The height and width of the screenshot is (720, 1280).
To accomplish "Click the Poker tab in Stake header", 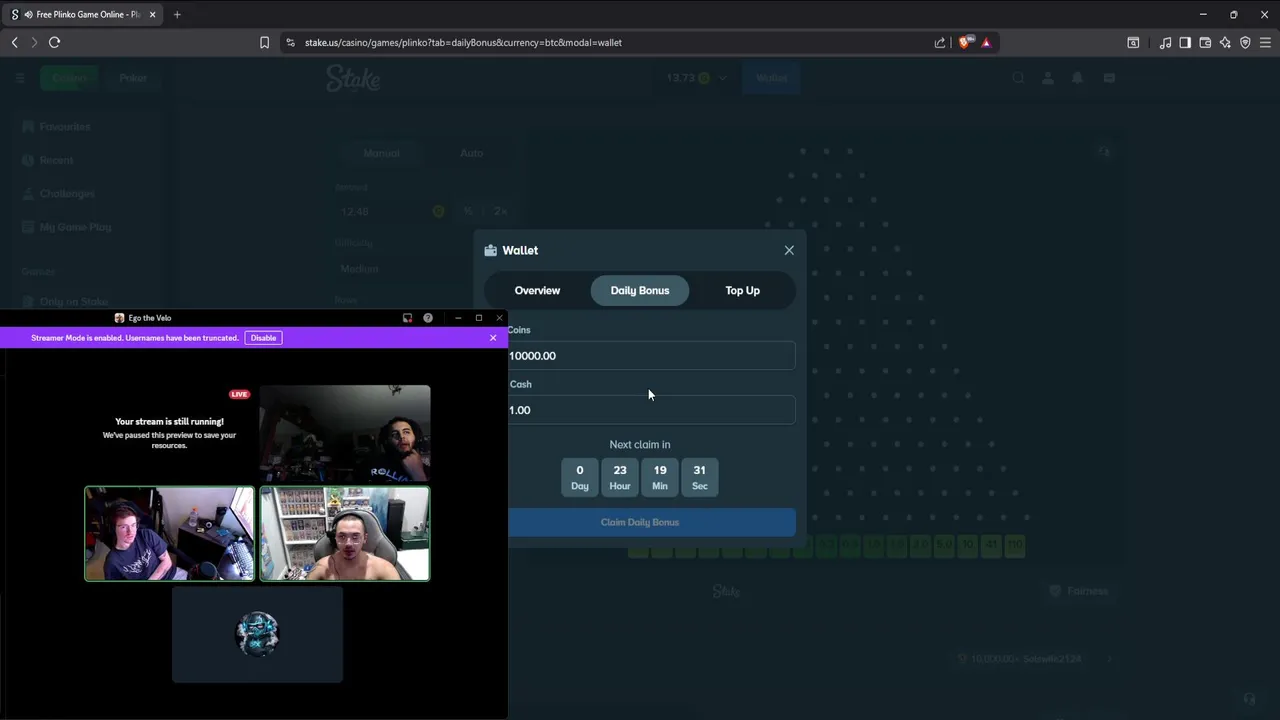I will pos(133,78).
